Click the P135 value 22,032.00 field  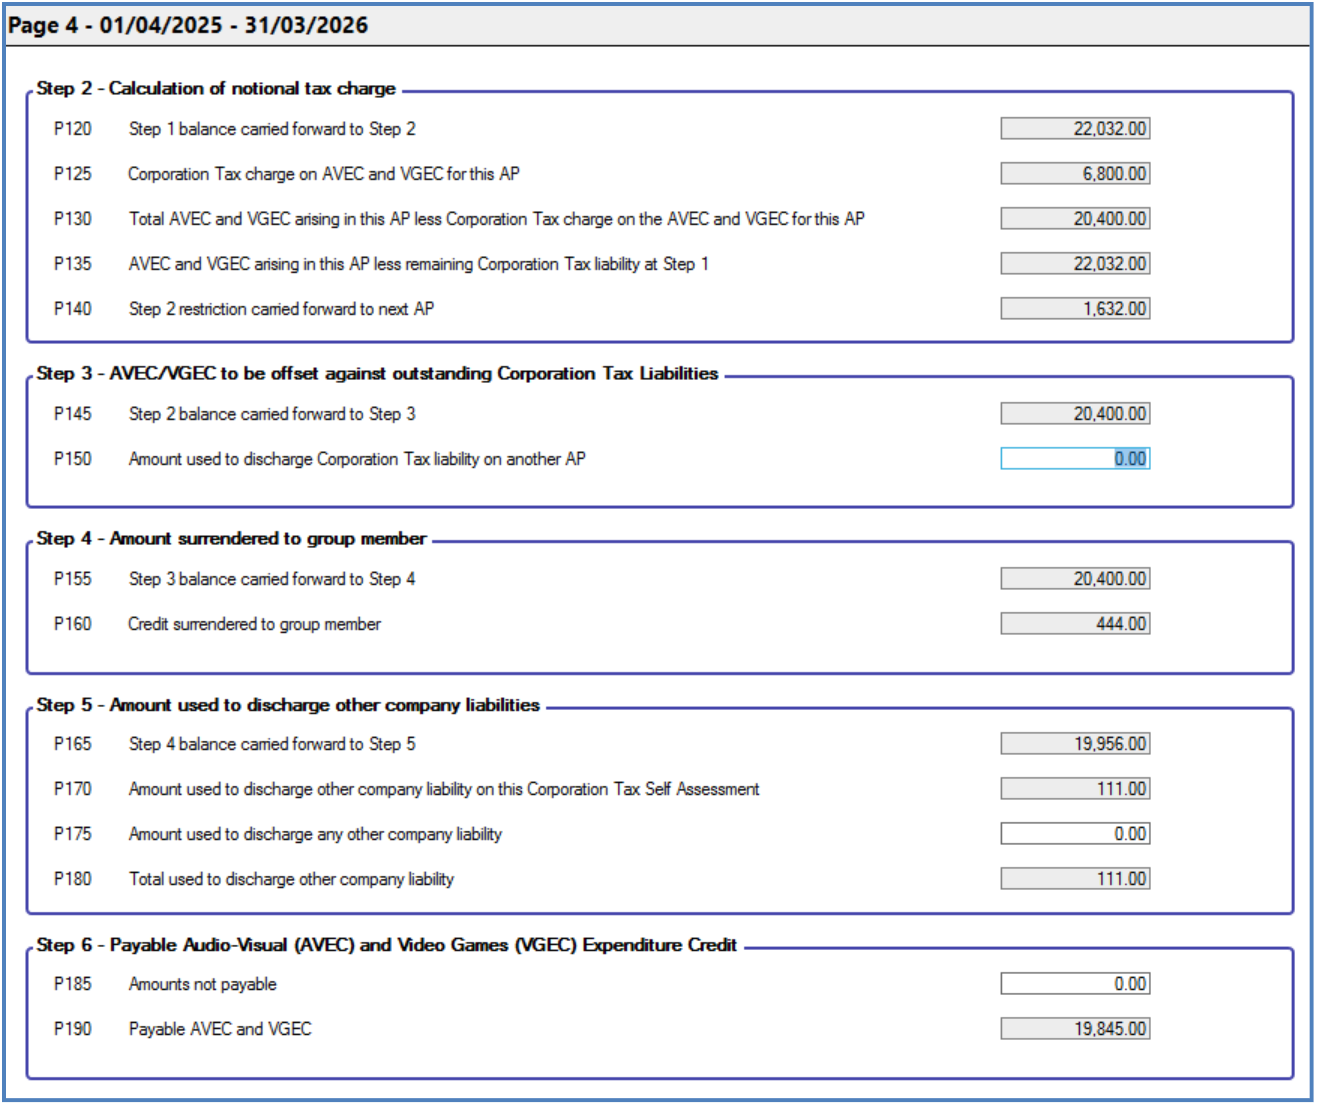click(1075, 264)
